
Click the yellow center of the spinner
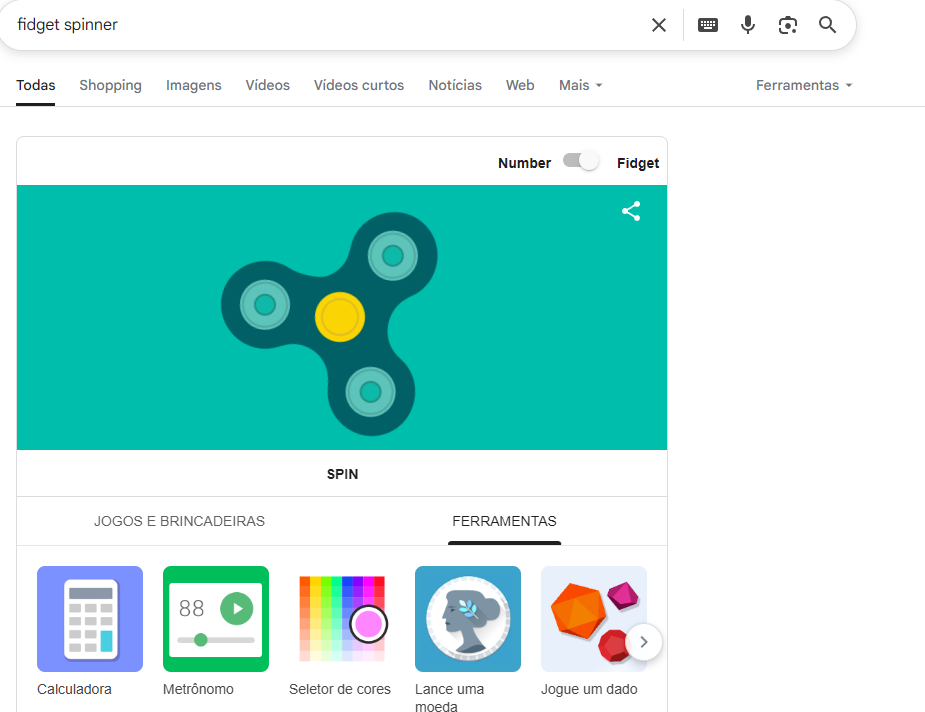point(340,317)
